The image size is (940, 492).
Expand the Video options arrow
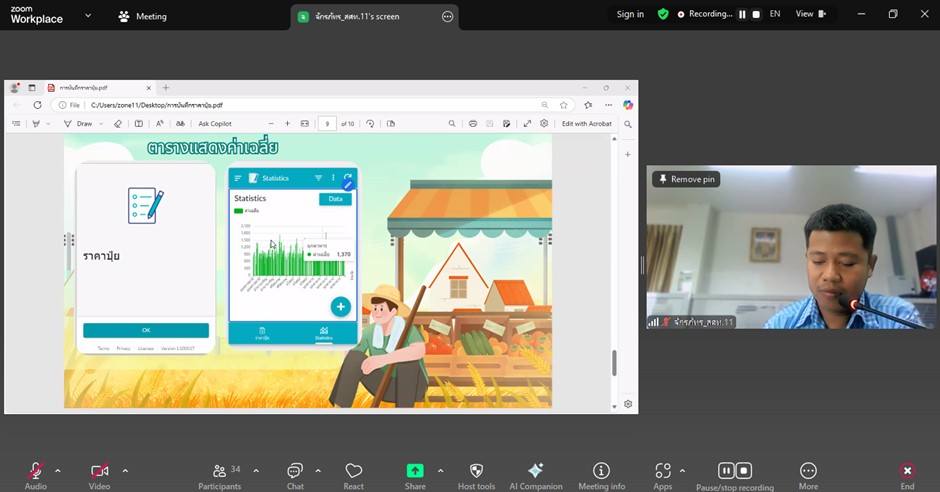tap(125, 470)
